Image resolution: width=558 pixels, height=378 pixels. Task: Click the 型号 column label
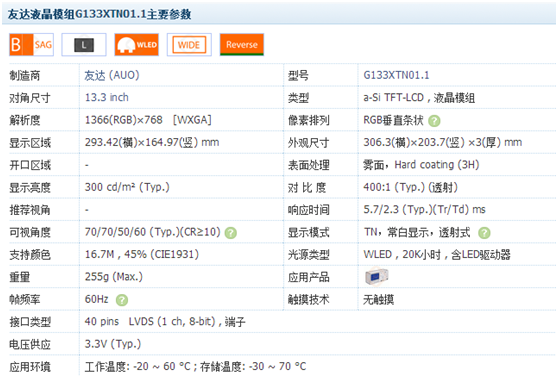[298, 75]
